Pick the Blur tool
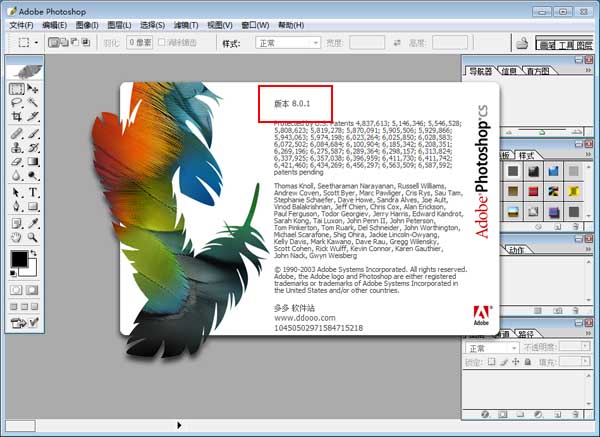600x437 pixels. [x=16, y=176]
